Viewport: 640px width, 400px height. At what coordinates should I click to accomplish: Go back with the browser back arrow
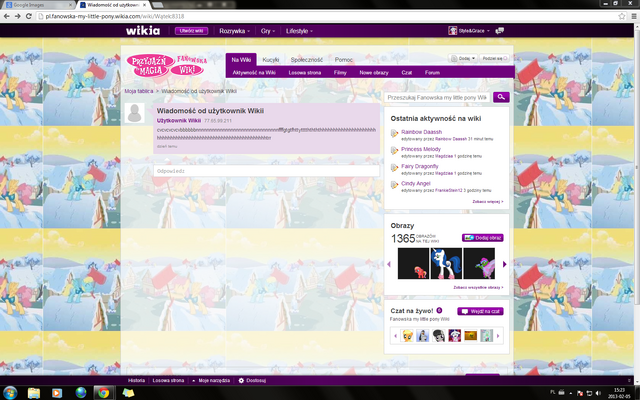coord(7,16)
